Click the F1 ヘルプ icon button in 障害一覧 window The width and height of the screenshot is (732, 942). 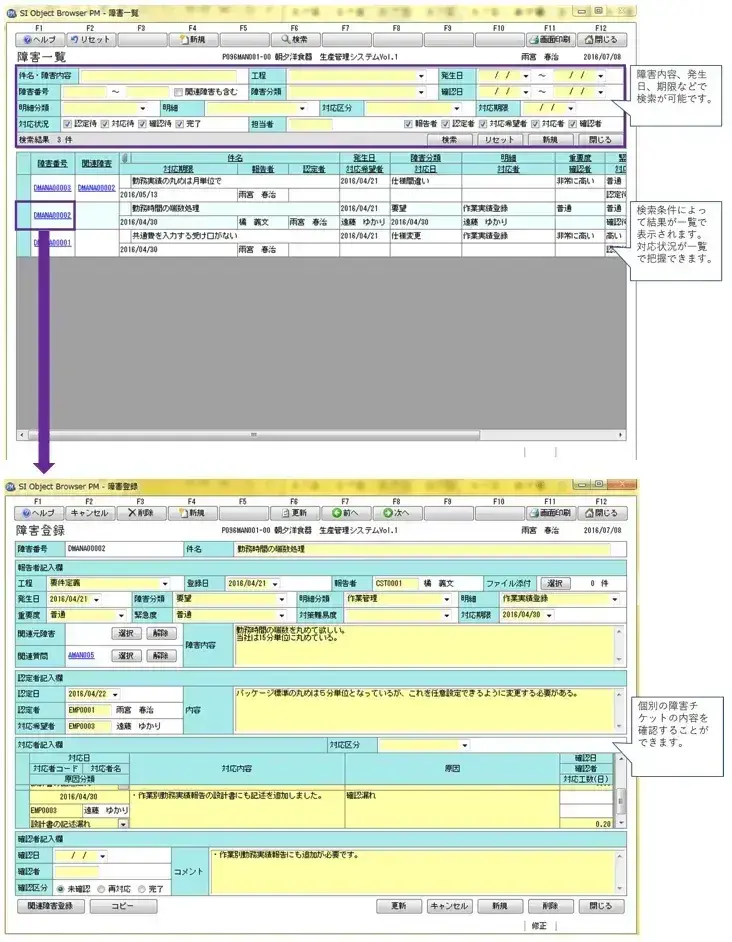(x=40, y=40)
